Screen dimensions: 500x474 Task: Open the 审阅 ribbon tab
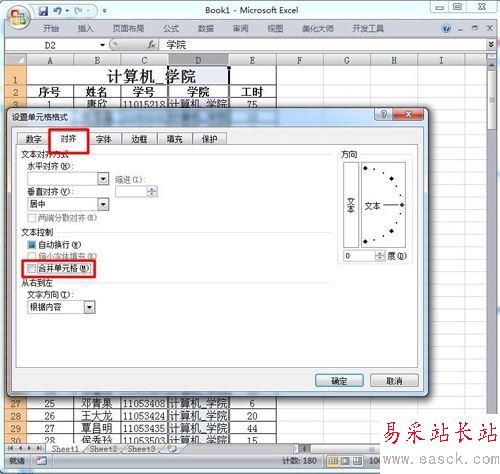click(x=240, y=29)
